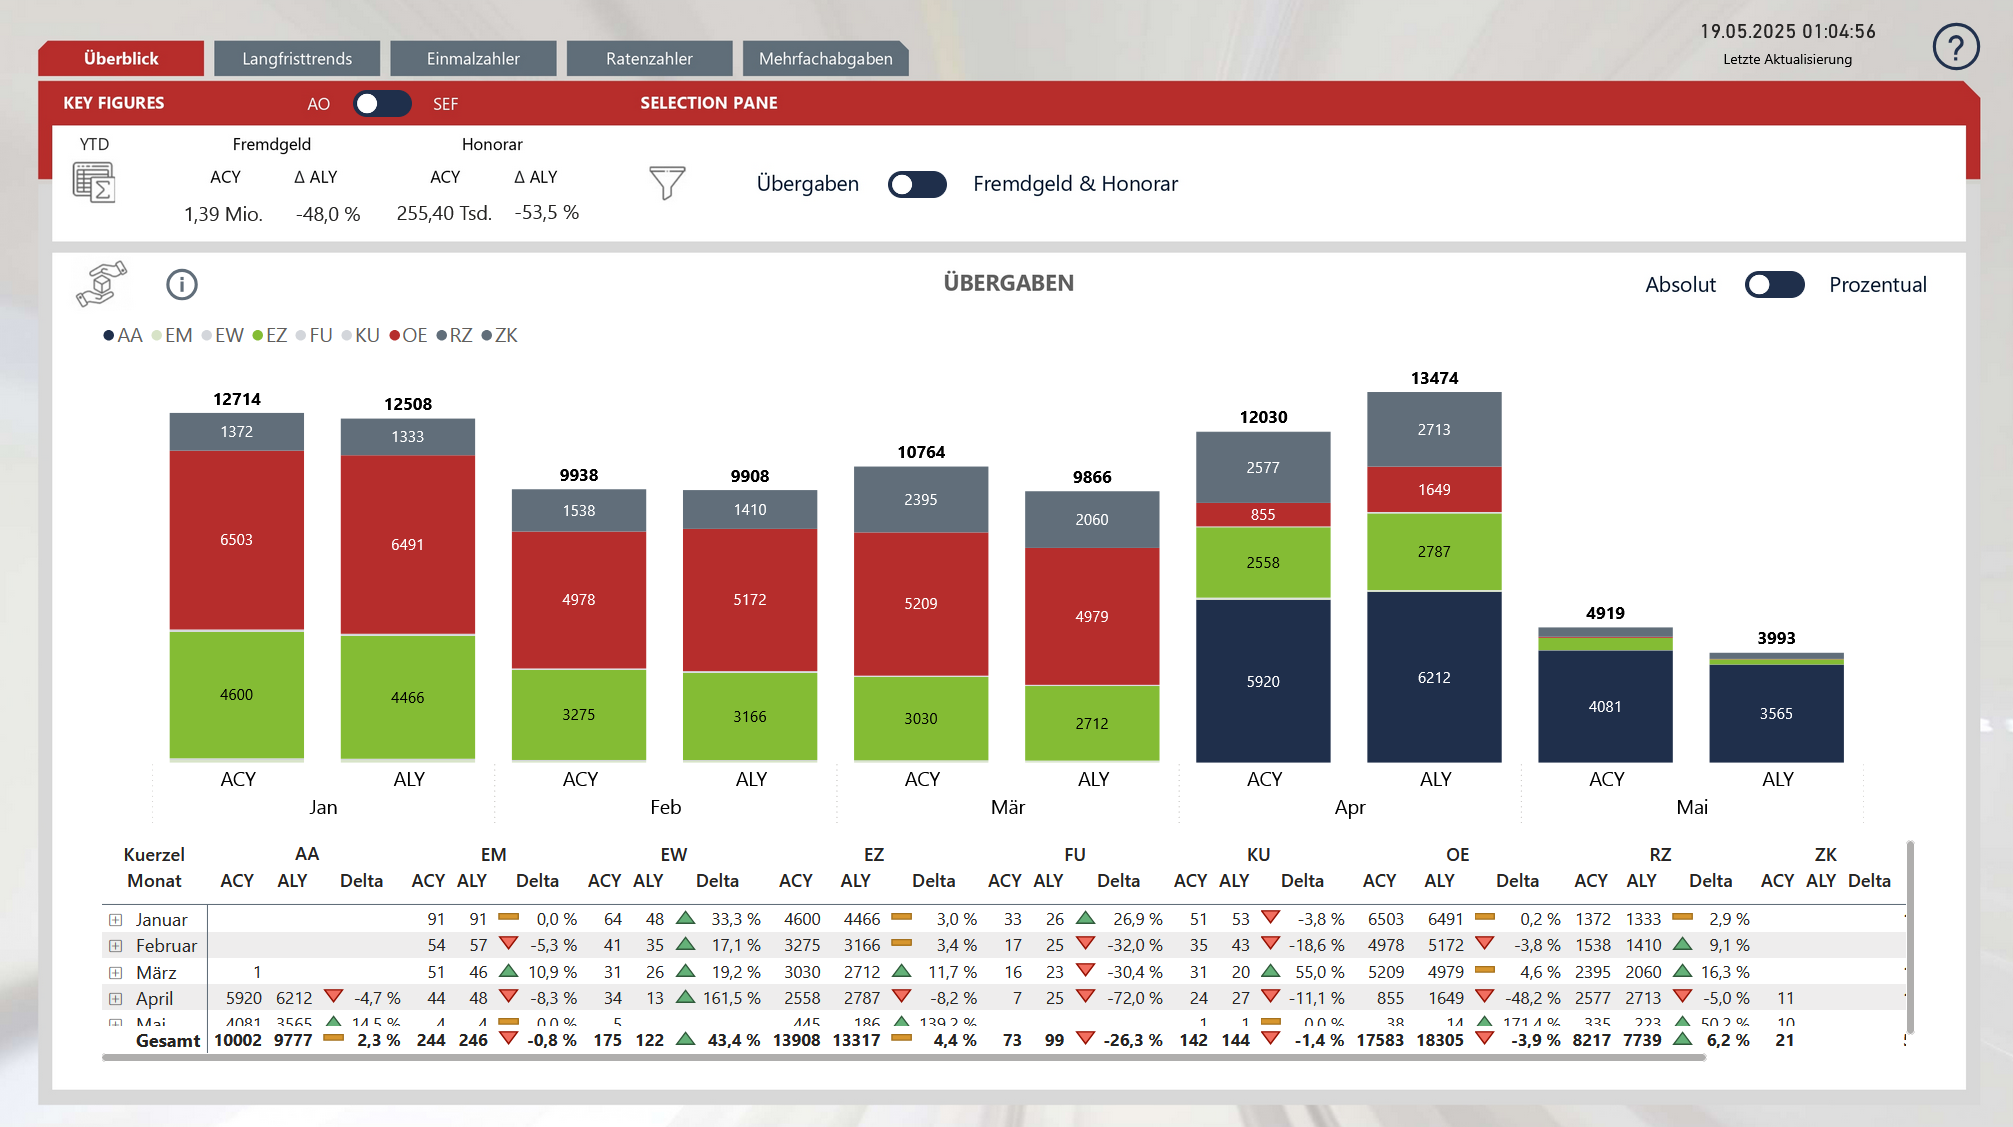Image resolution: width=2013 pixels, height=1127 pixels.
Task: Click red down arrow in April AA delta
Action: click(334, 997)
